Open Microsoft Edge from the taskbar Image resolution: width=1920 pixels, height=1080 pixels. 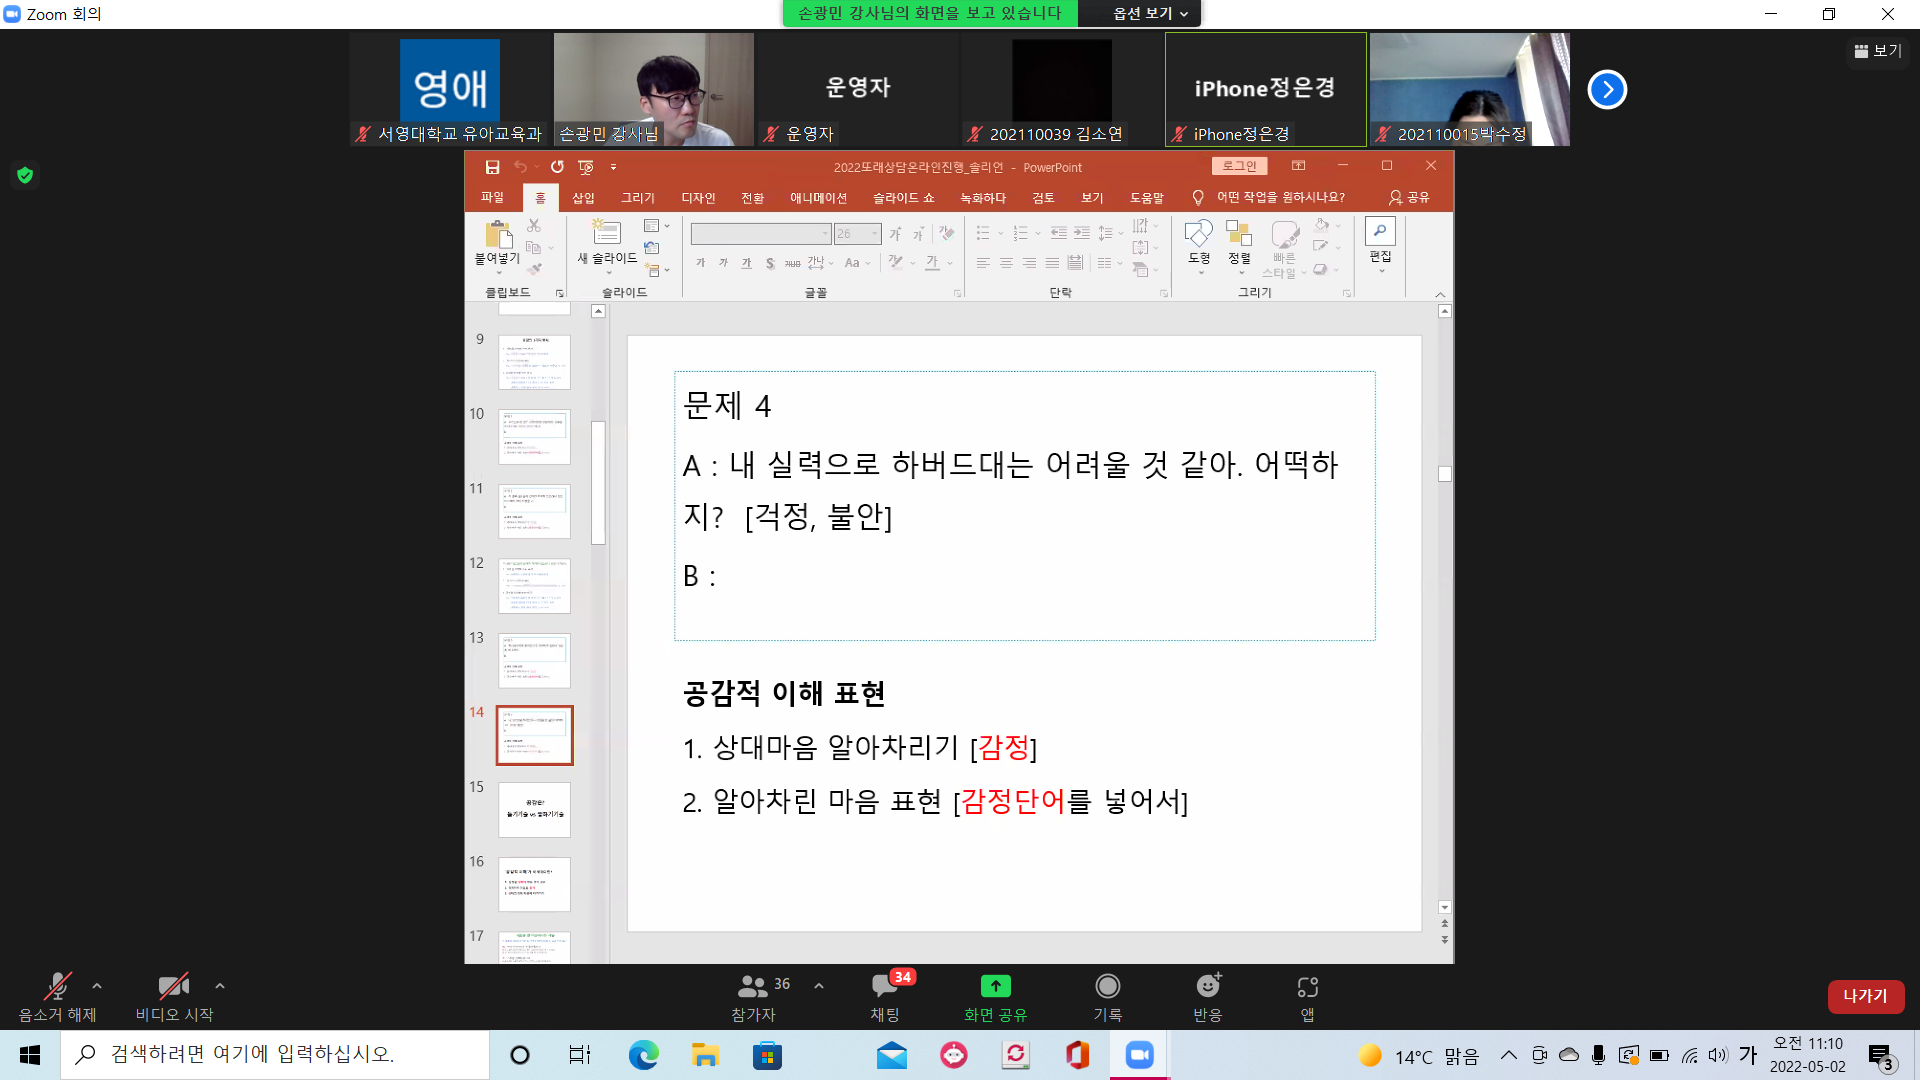click(643, 1055)
